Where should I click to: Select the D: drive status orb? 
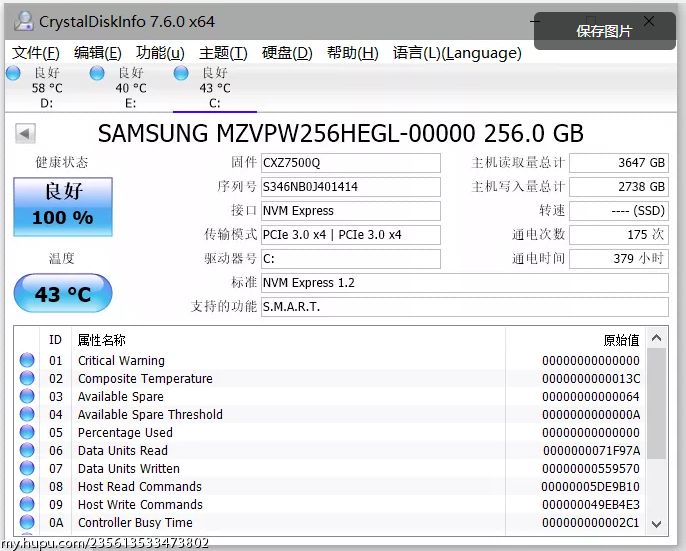click(x=13, y=73)
